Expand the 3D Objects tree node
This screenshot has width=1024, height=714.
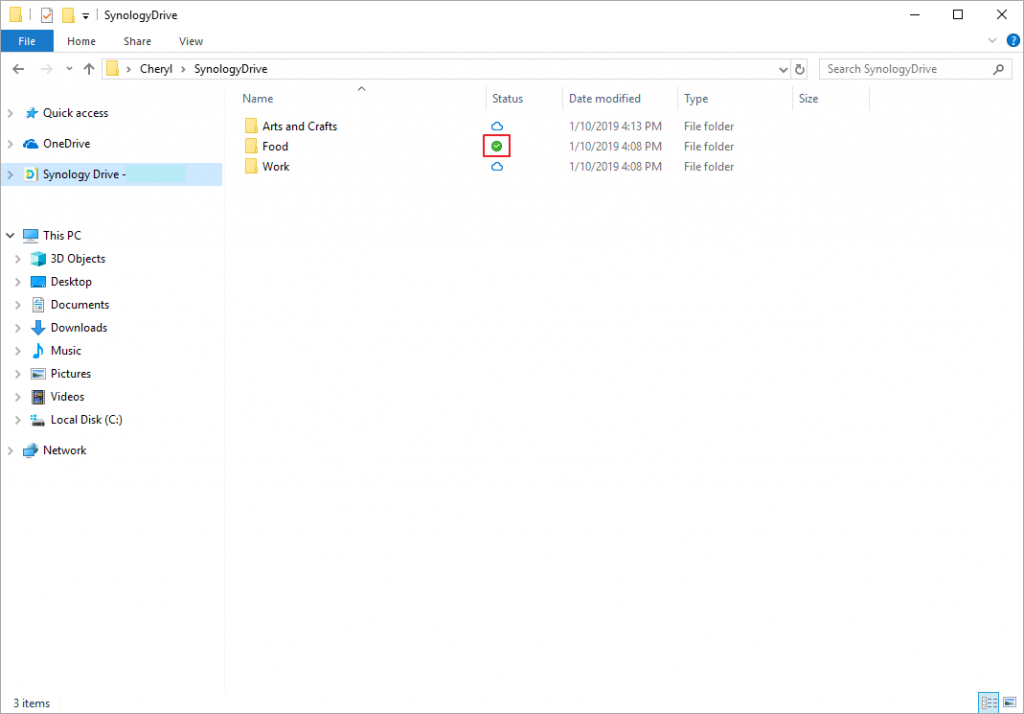point(18,259)
